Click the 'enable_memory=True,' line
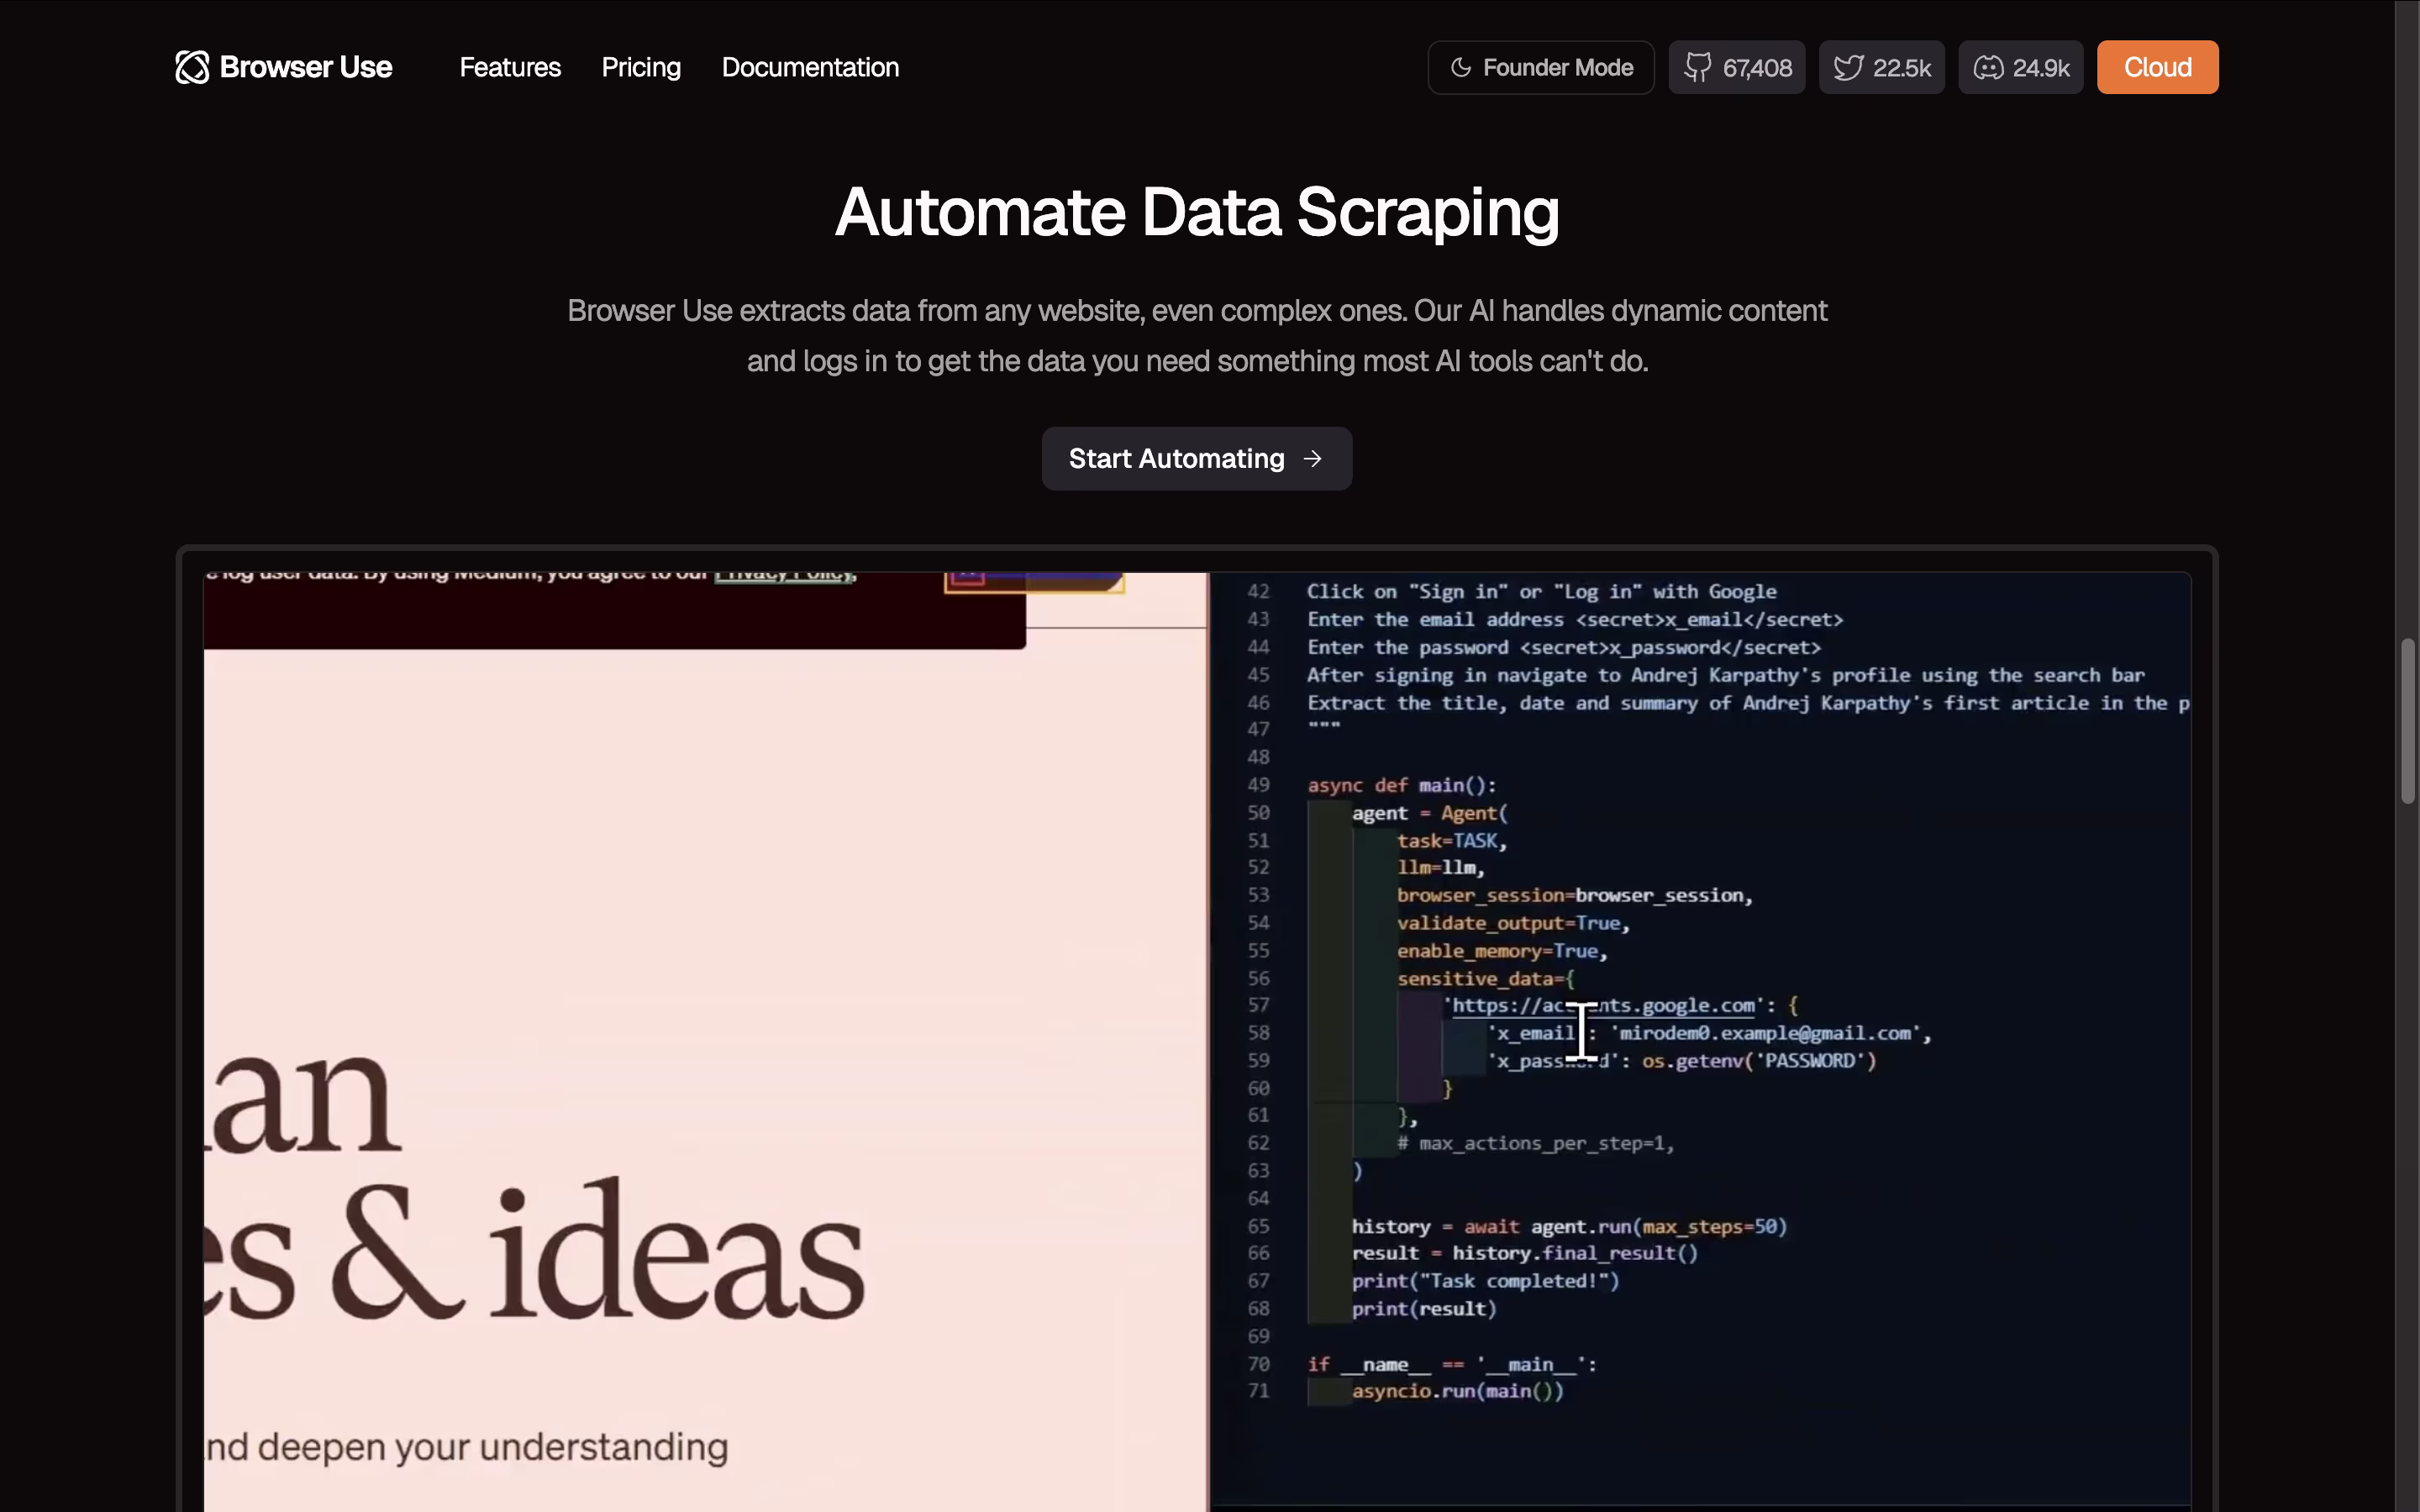Screen dimensions: 2420x1512 [x=1502, y=951]
